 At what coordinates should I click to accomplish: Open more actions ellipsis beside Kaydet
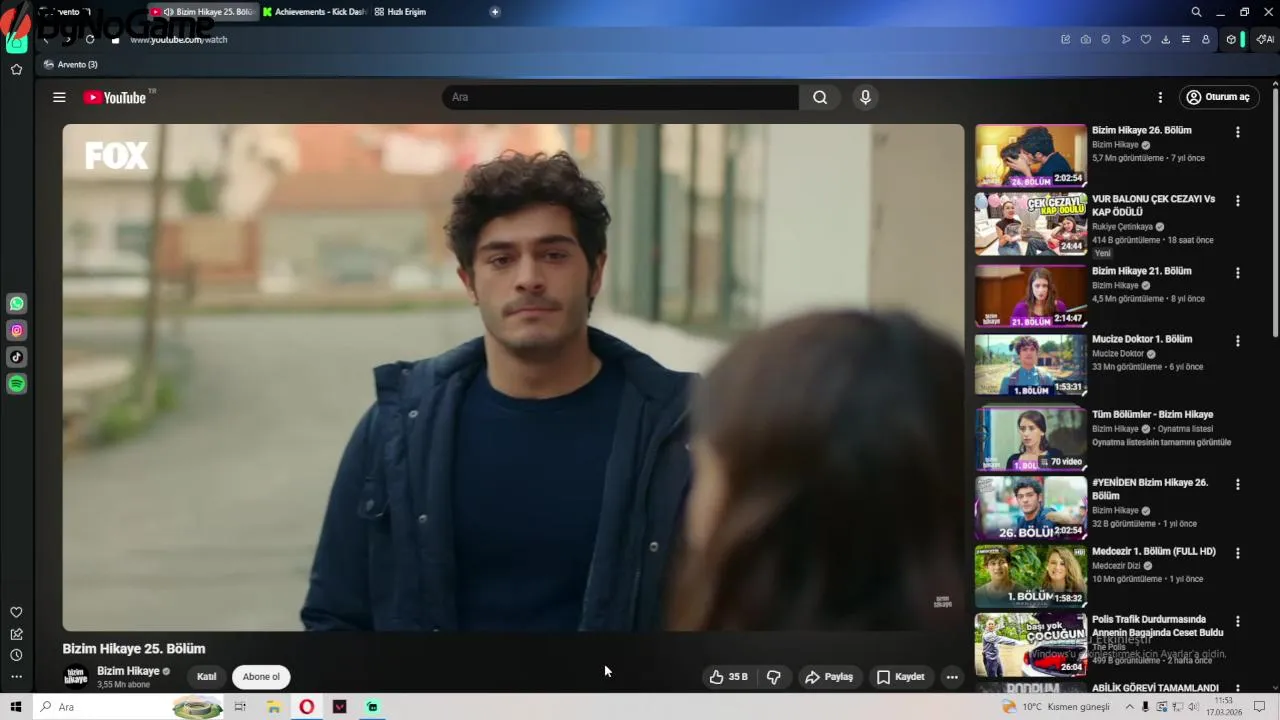pyautogui.click(x=952, y=677)
